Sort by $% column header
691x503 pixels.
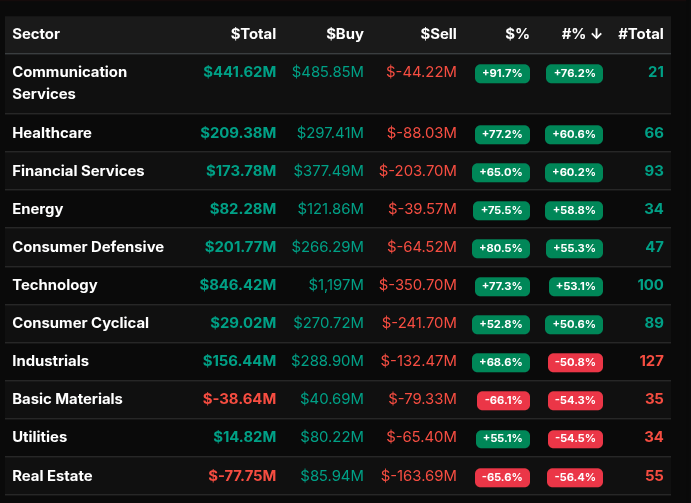point(516,34)
